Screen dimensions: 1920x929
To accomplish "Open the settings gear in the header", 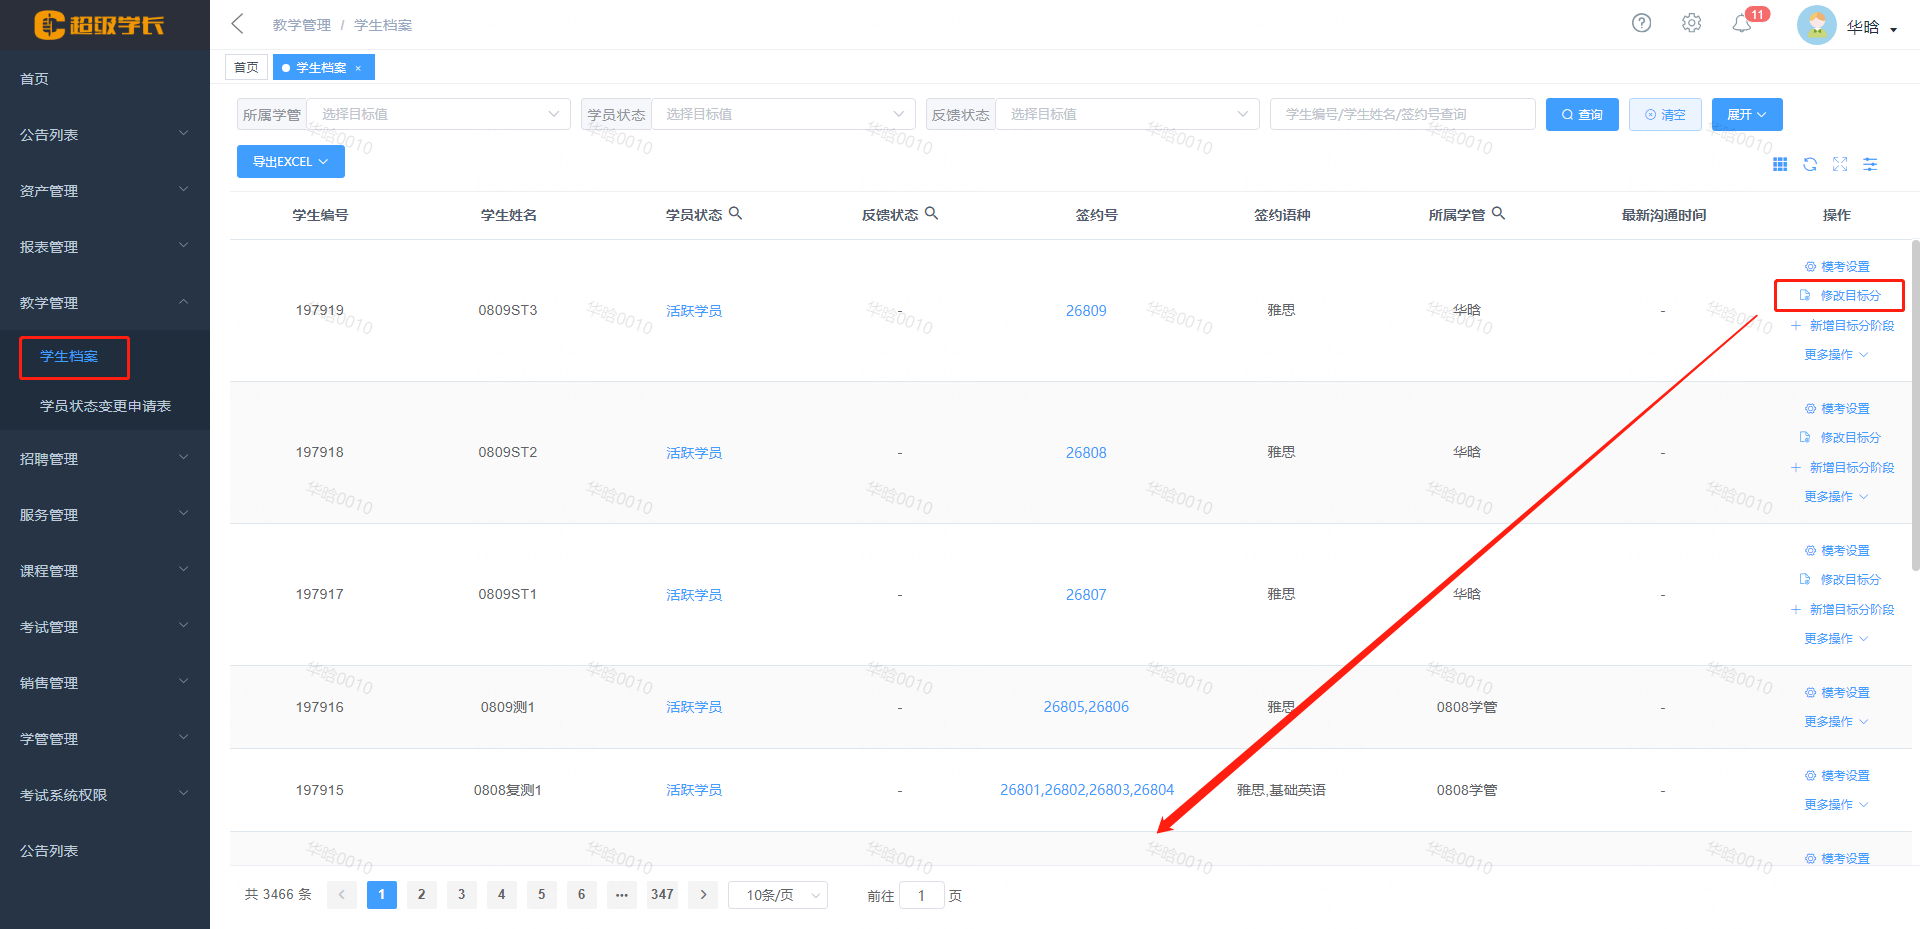I will click(1691, 22).
